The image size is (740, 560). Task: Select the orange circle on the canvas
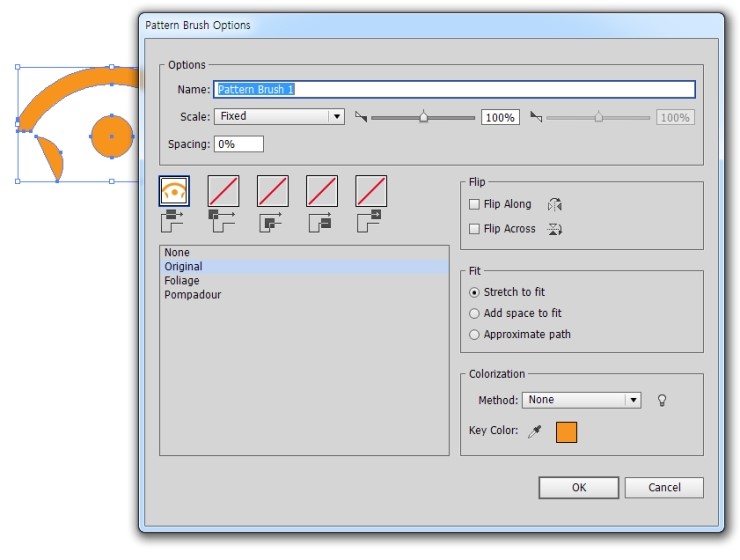(112, 136)
